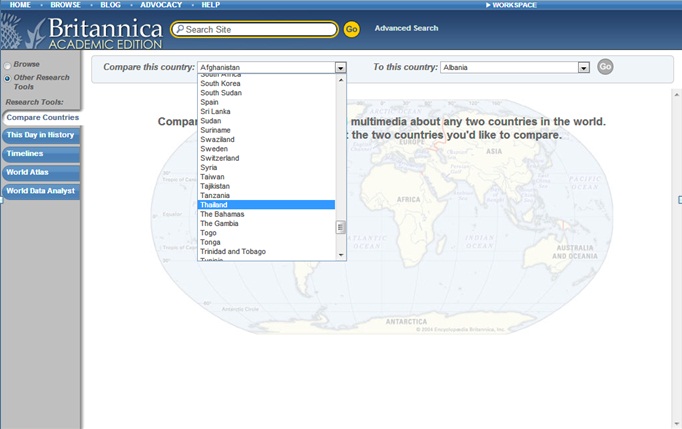Screen dimensions: 682x429
Task: Select highlighted Thailand in the list
Action: pyautogui.click(x=266, y=205)
